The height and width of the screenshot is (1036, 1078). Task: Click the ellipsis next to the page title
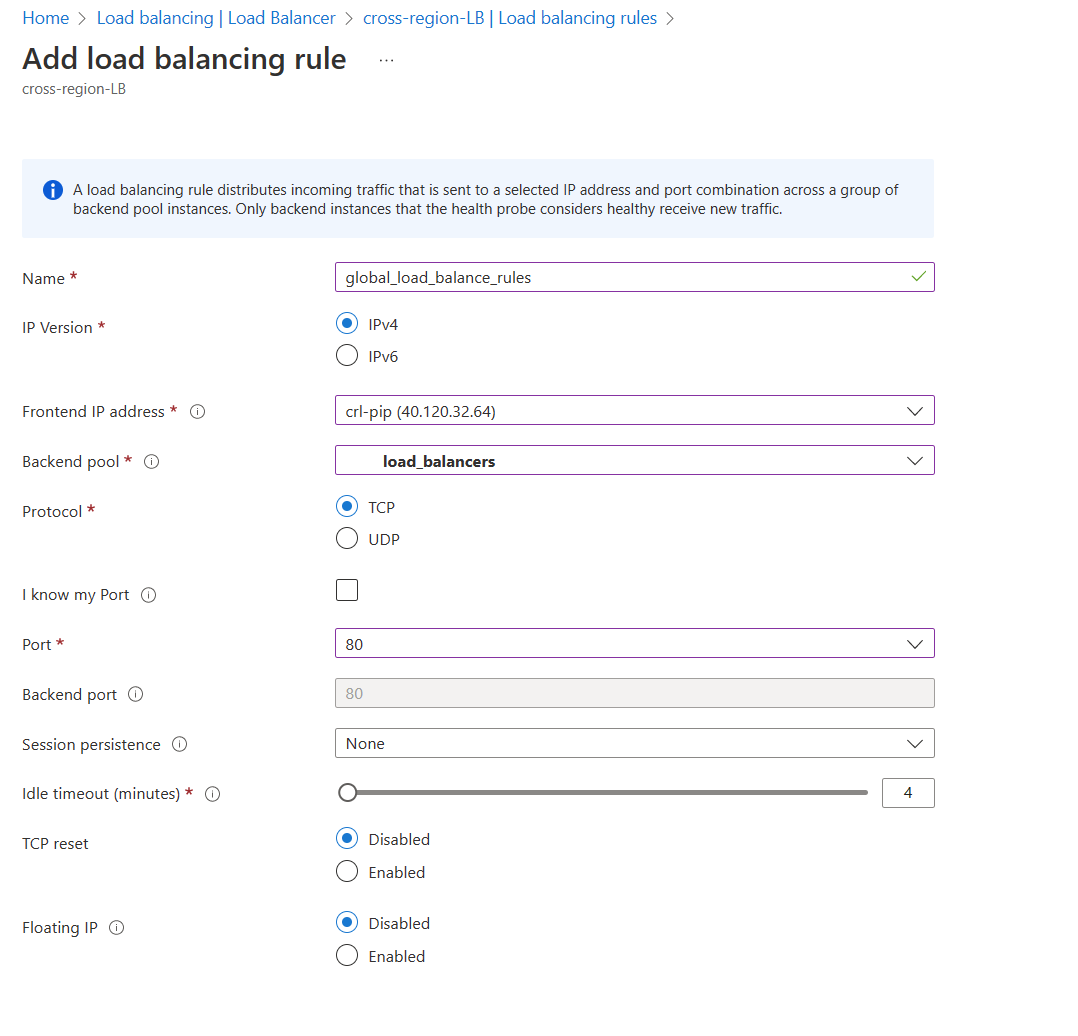(386, 60)
